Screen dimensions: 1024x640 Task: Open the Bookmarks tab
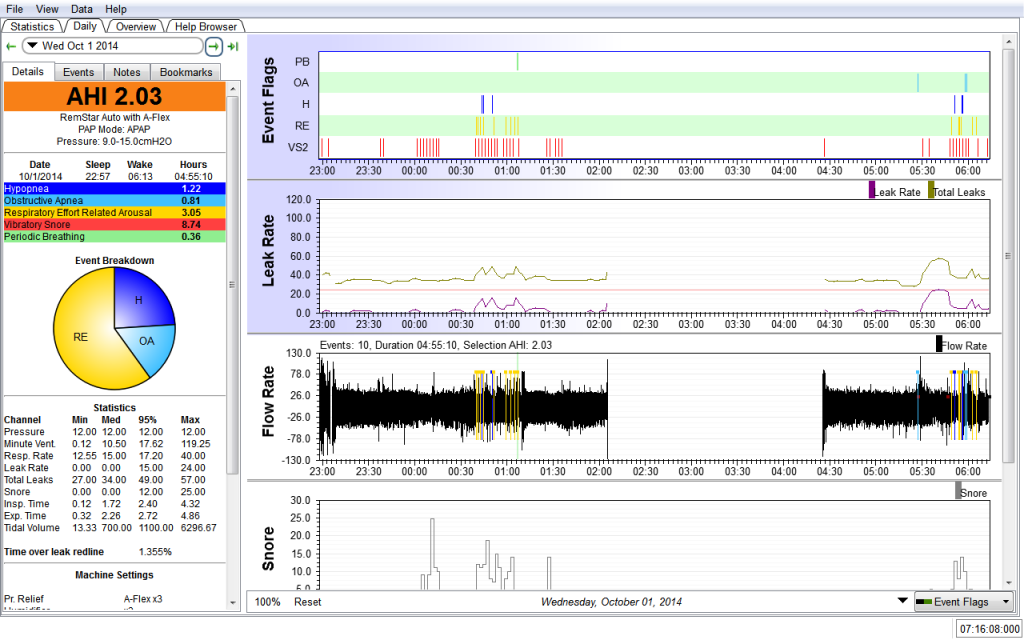tap(186, 72)
